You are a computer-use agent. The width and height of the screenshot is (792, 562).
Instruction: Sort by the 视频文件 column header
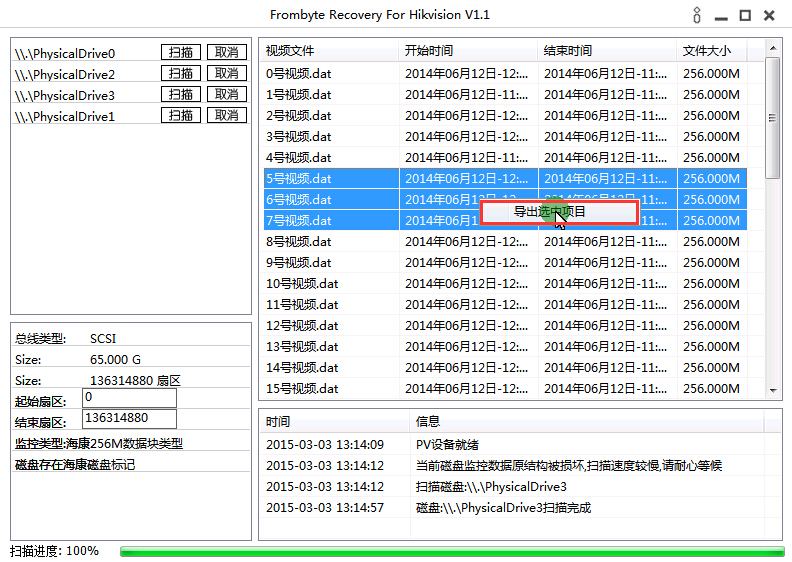330,51
